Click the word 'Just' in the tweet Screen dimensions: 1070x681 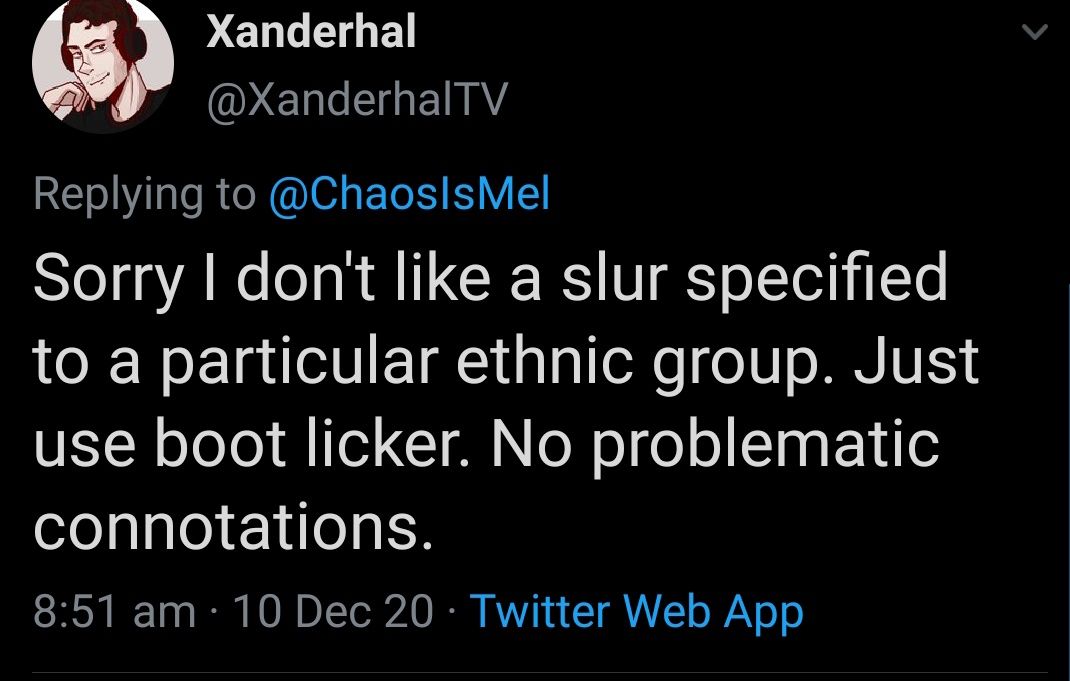tap(920, 362)
